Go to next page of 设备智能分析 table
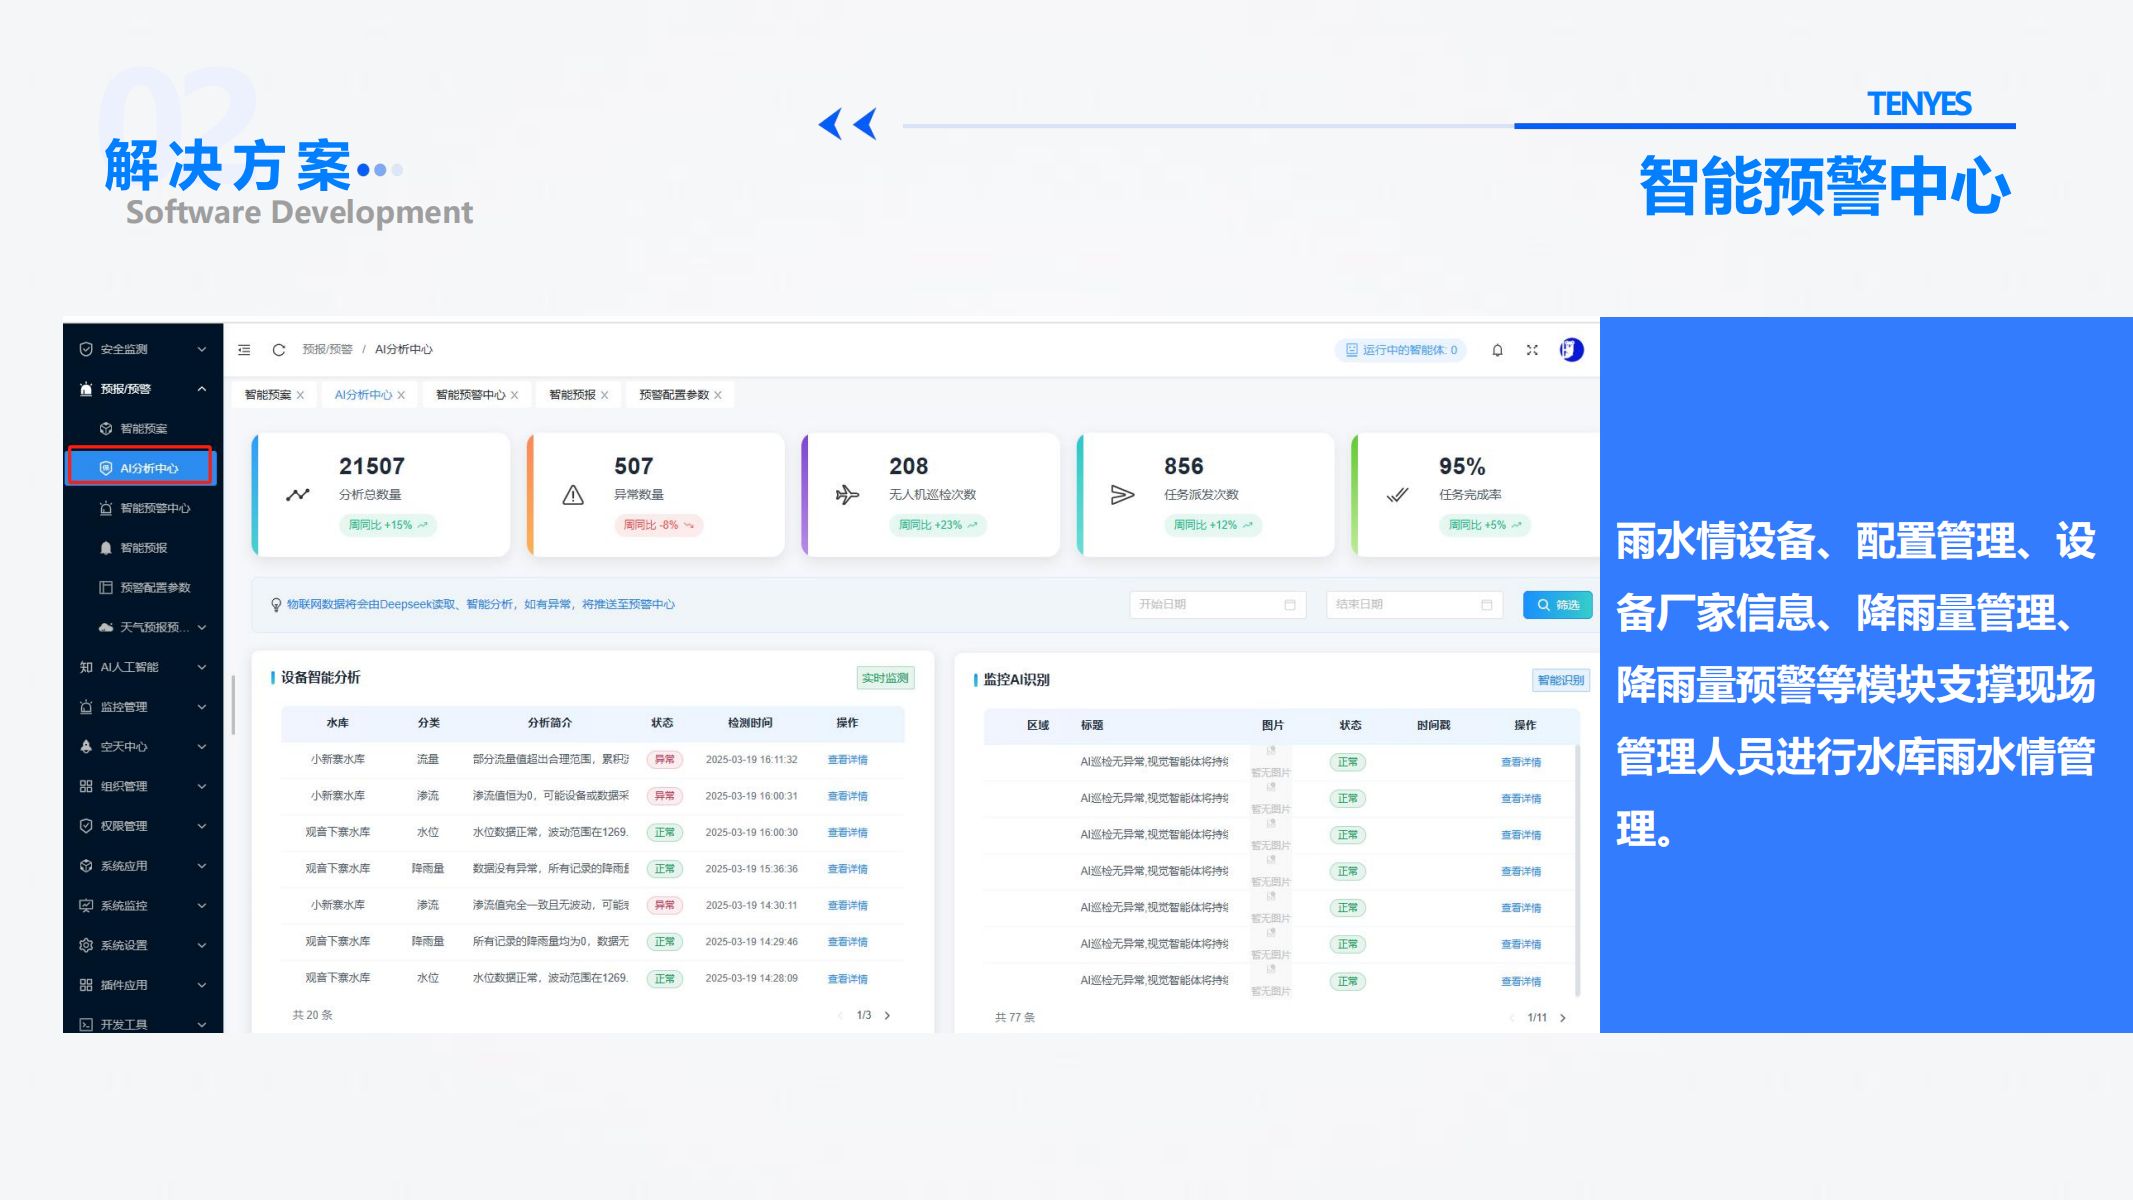This screenshot has width=2133, height=1200. (887, 1015)
